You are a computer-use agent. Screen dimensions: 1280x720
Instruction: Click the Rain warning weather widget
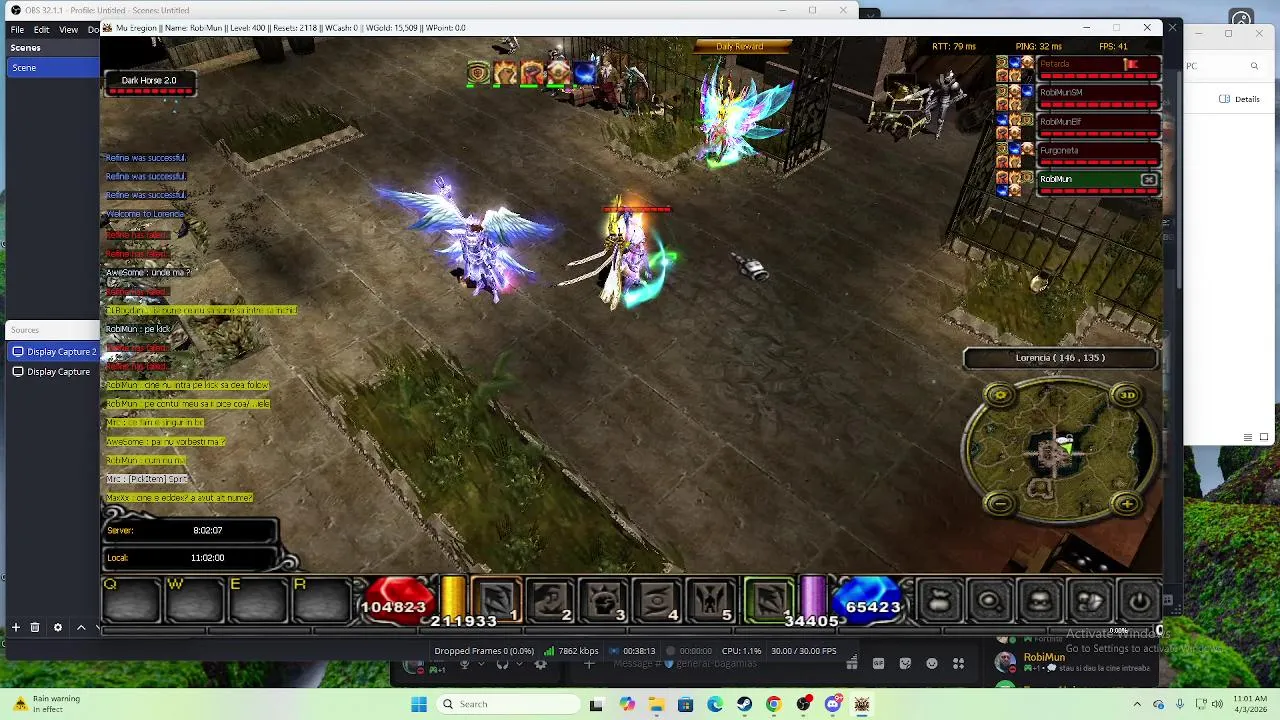coord(44,704)
